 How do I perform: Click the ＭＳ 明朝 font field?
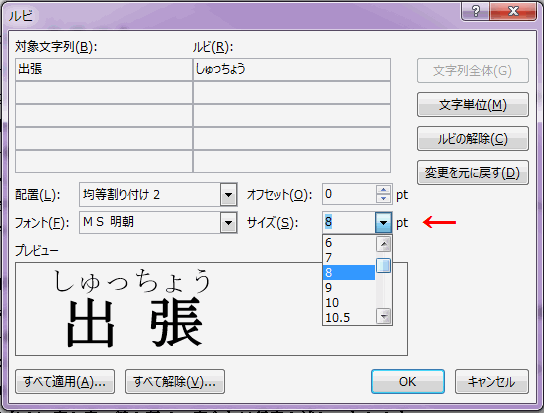[x=150, y=222]
